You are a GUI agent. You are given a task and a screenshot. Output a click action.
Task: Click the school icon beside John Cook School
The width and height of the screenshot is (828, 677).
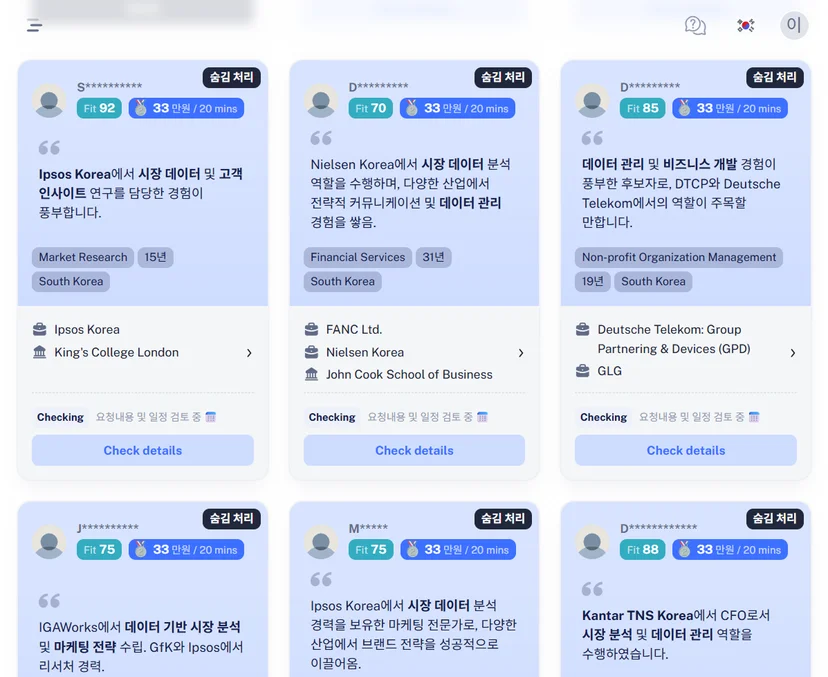tap(312, 374)
